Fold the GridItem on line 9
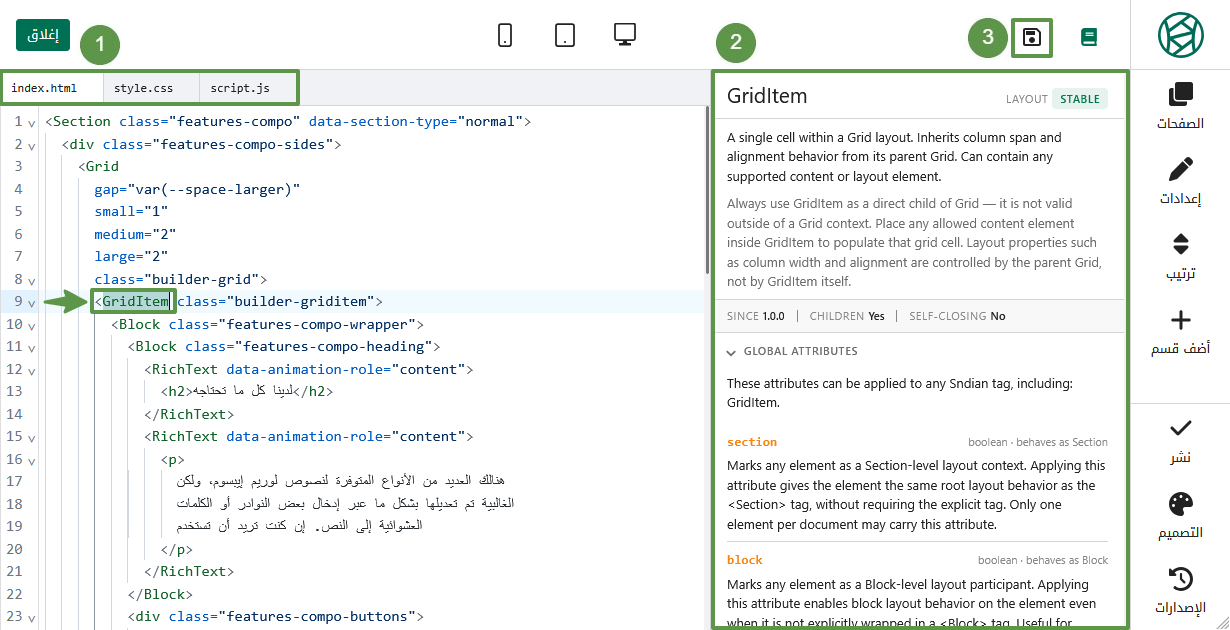Viewport: 1230px width, 630px height. click(32, 302)
